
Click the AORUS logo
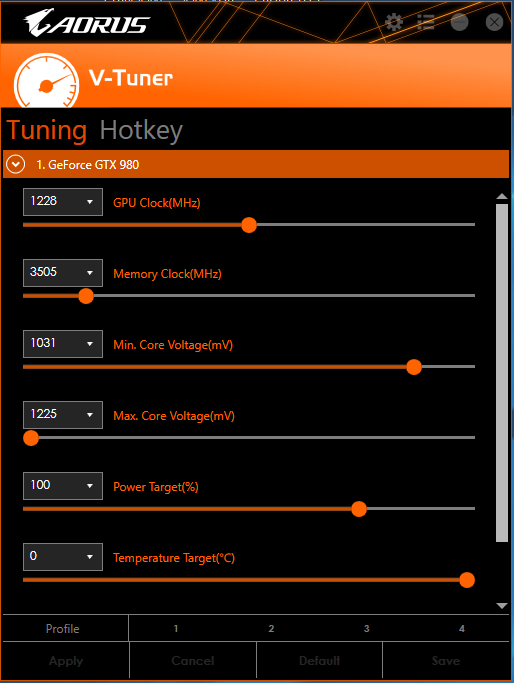click(x=87, y=23)
